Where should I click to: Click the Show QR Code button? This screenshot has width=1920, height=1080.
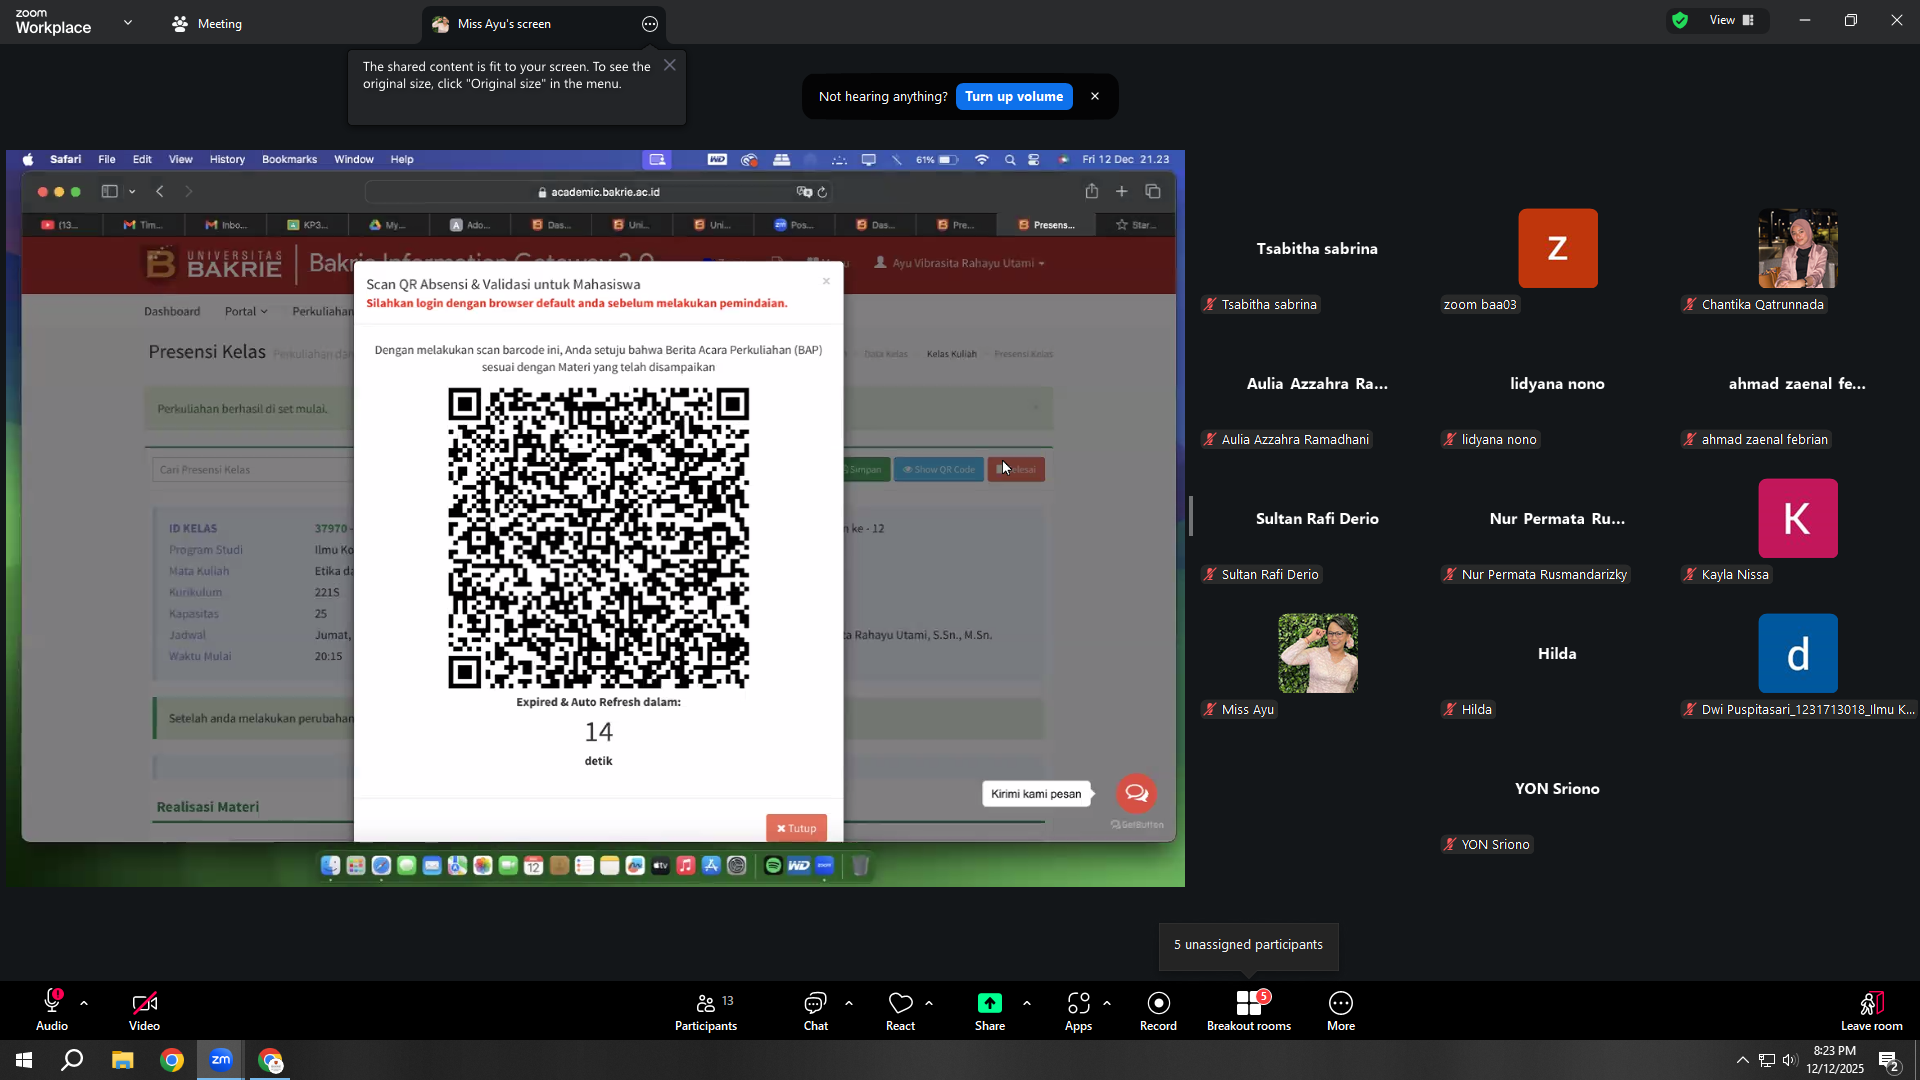coord(938,469)
